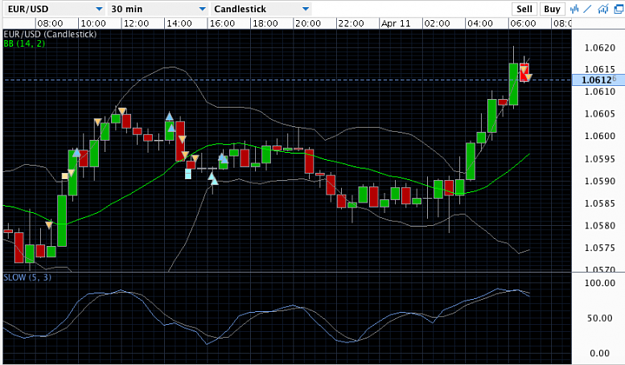Viewport: 625px width, 365px height.
Task: Click the 14:00 time axis label
Action: (x=179, y=24)
